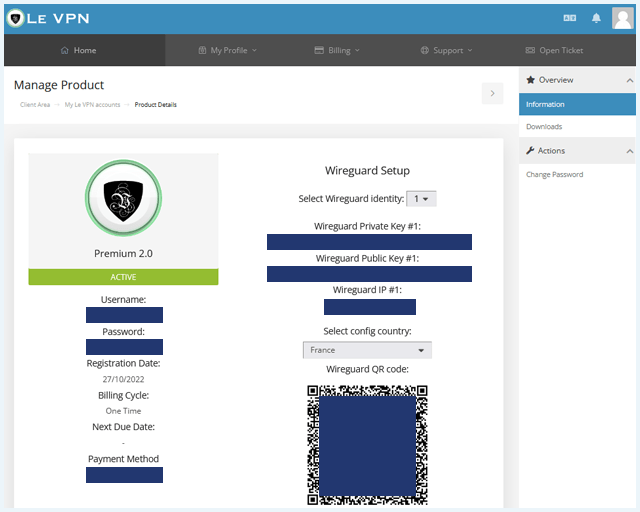The image size is (640, 512).
Task: Click the Manage Product heading
Action: 59,85
